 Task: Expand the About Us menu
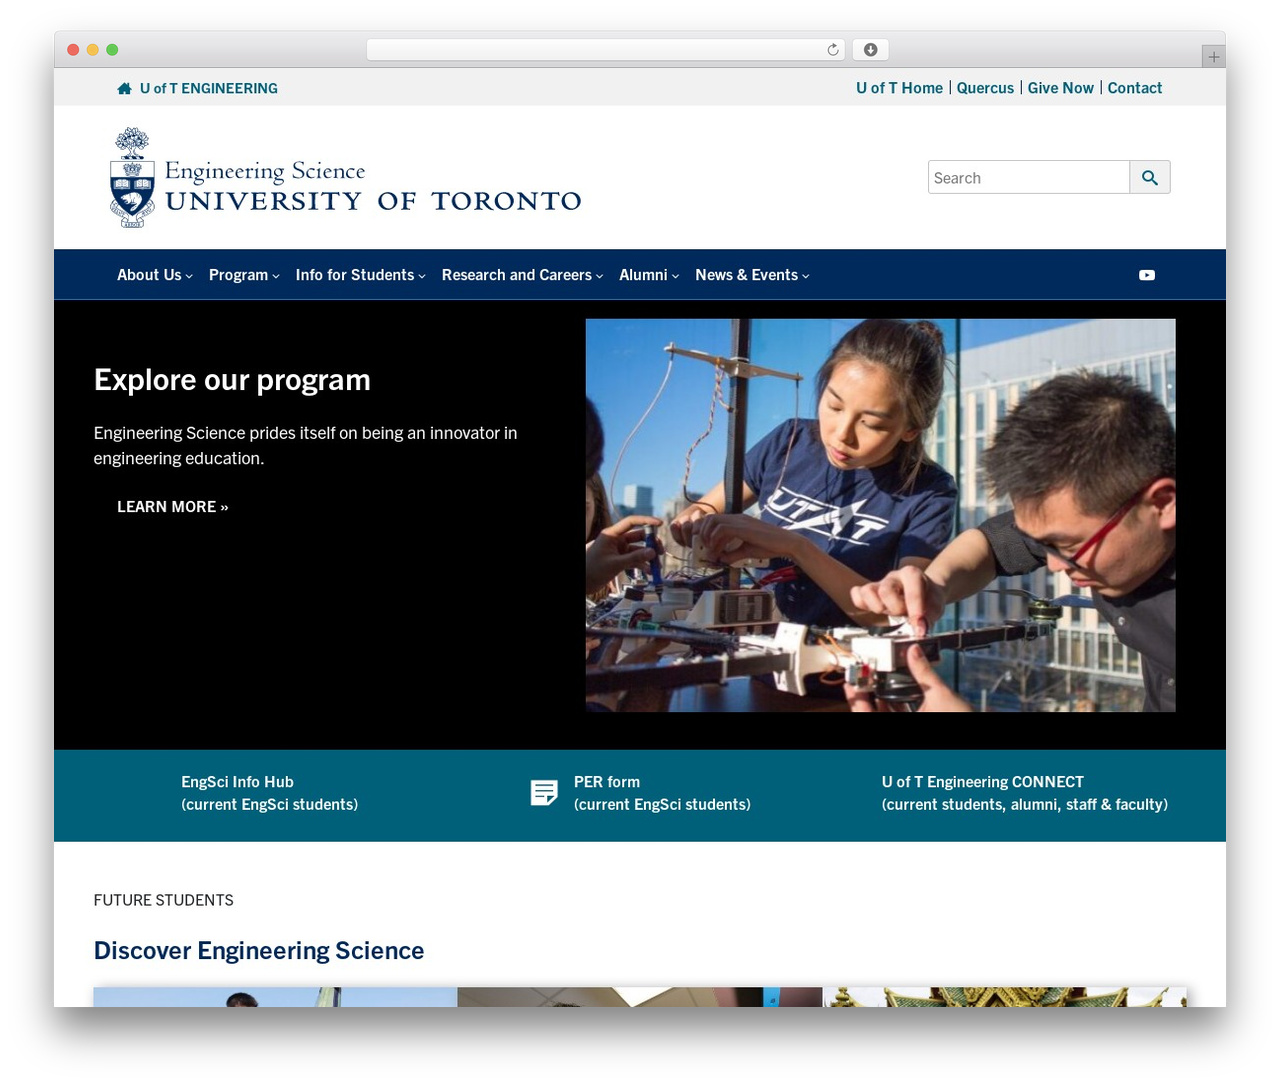click(x=155, y=275)
